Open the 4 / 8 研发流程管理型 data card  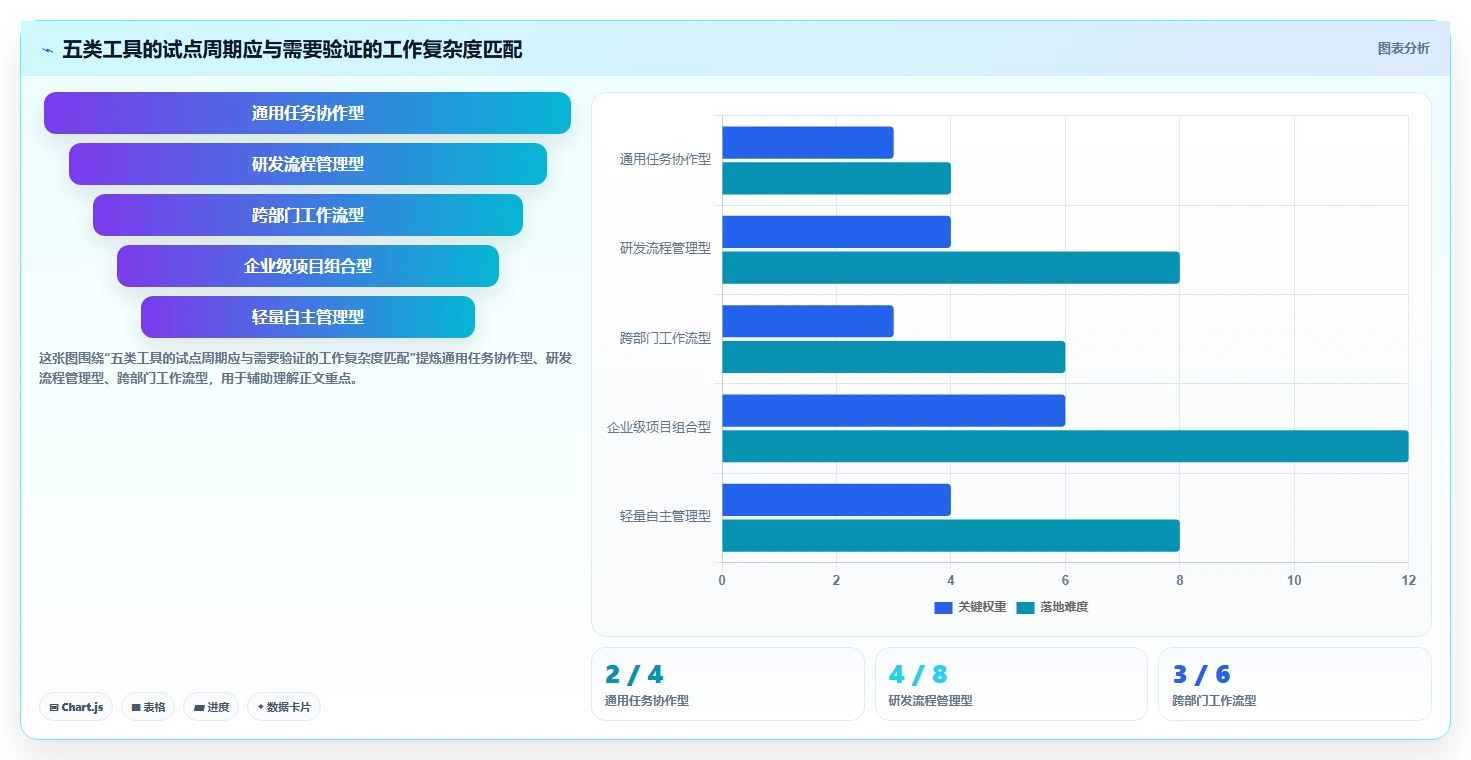1011,684
